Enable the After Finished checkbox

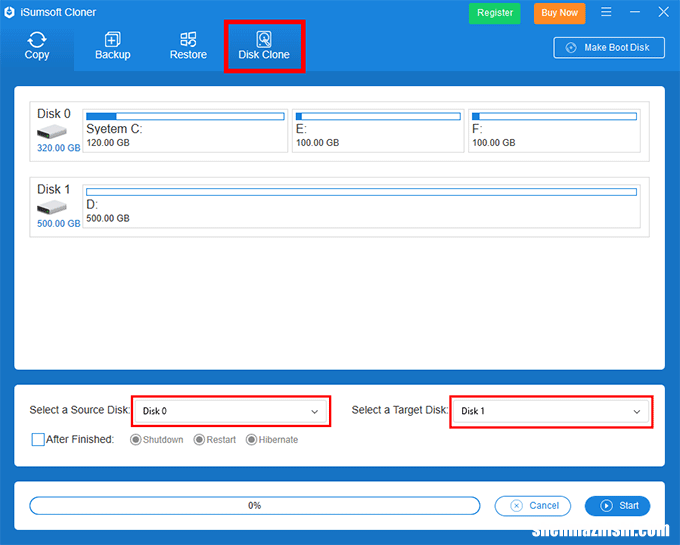click(38, 439)
